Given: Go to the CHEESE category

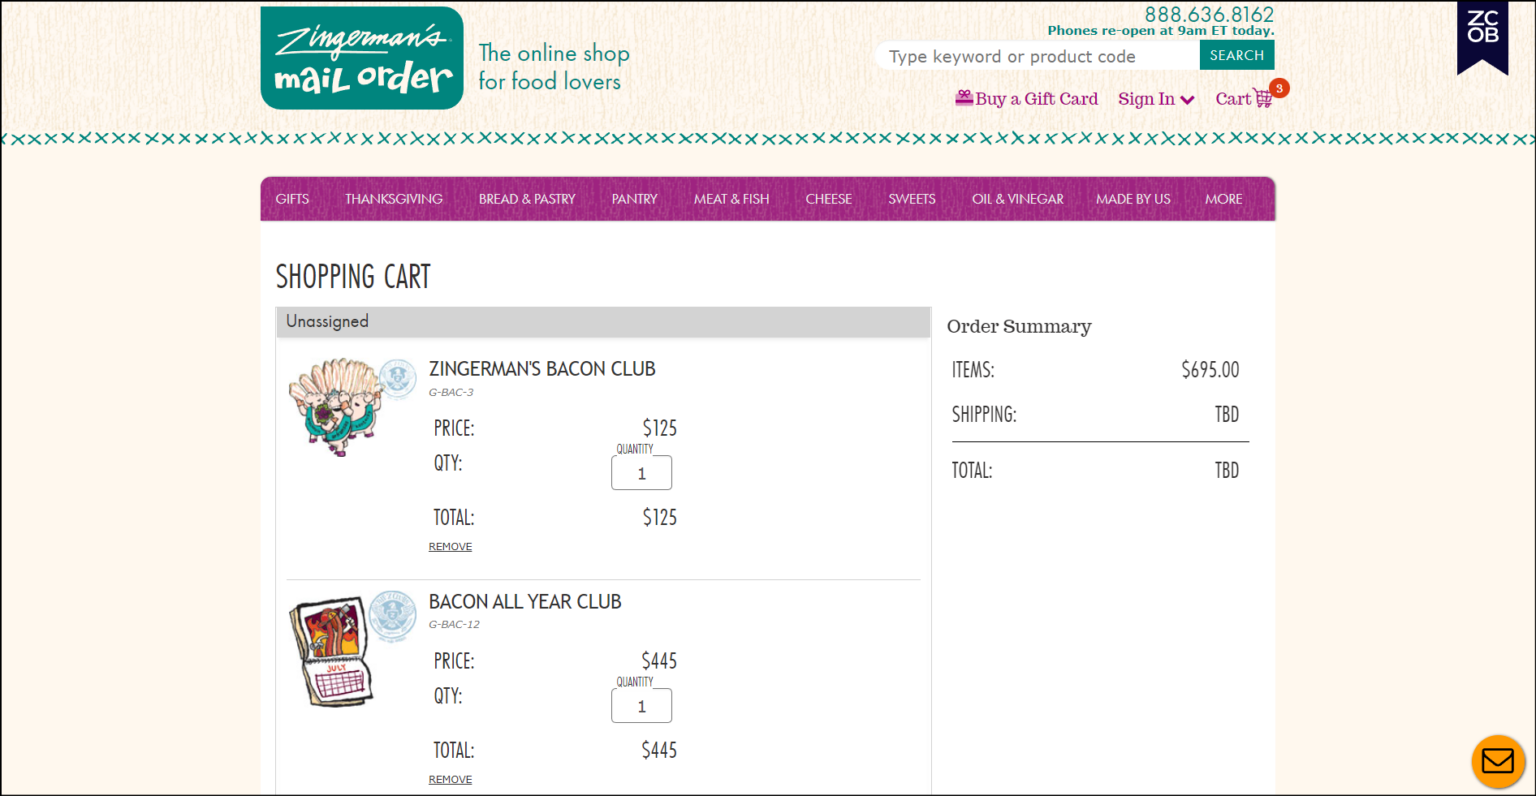Looking at the screenshot, I should tap(828, 199).
